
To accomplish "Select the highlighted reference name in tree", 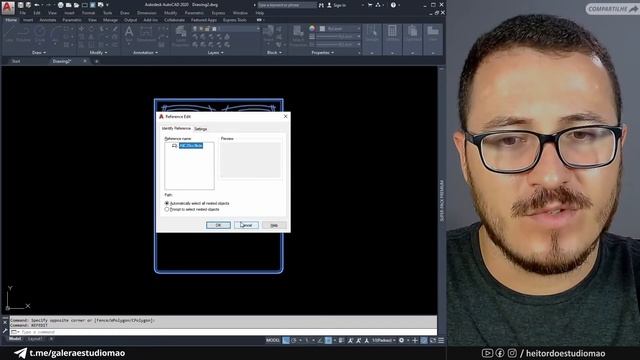I will (x=191, y=146).
